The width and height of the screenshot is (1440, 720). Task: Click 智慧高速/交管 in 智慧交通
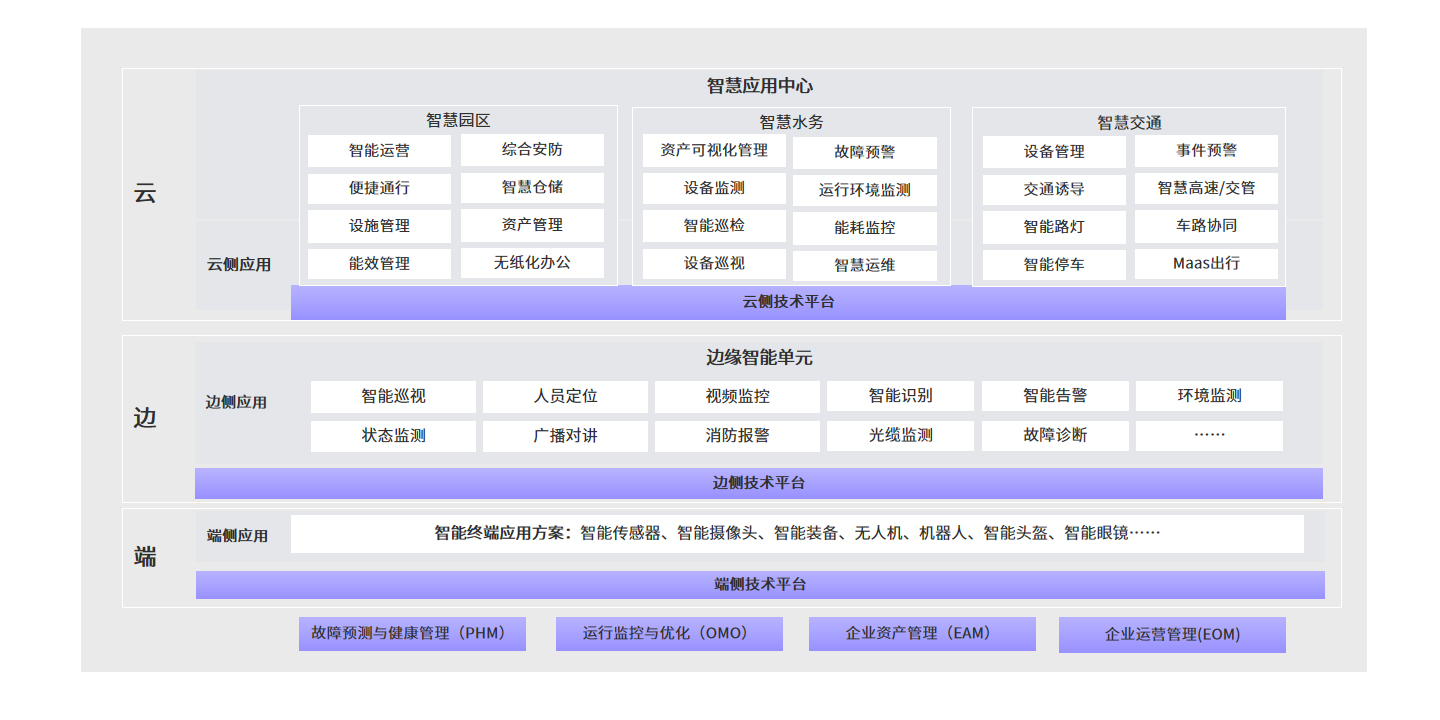coord(1206,188)
